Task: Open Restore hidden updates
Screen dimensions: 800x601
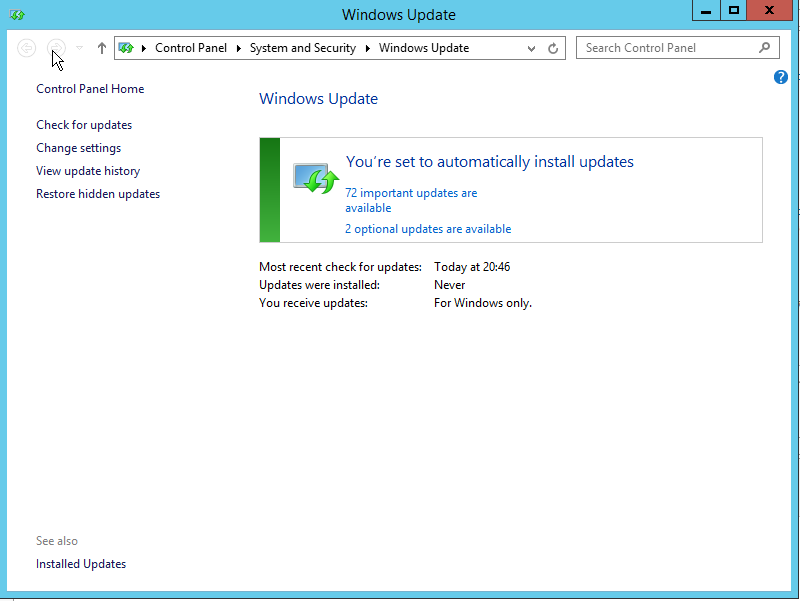Action: (98, 194)
